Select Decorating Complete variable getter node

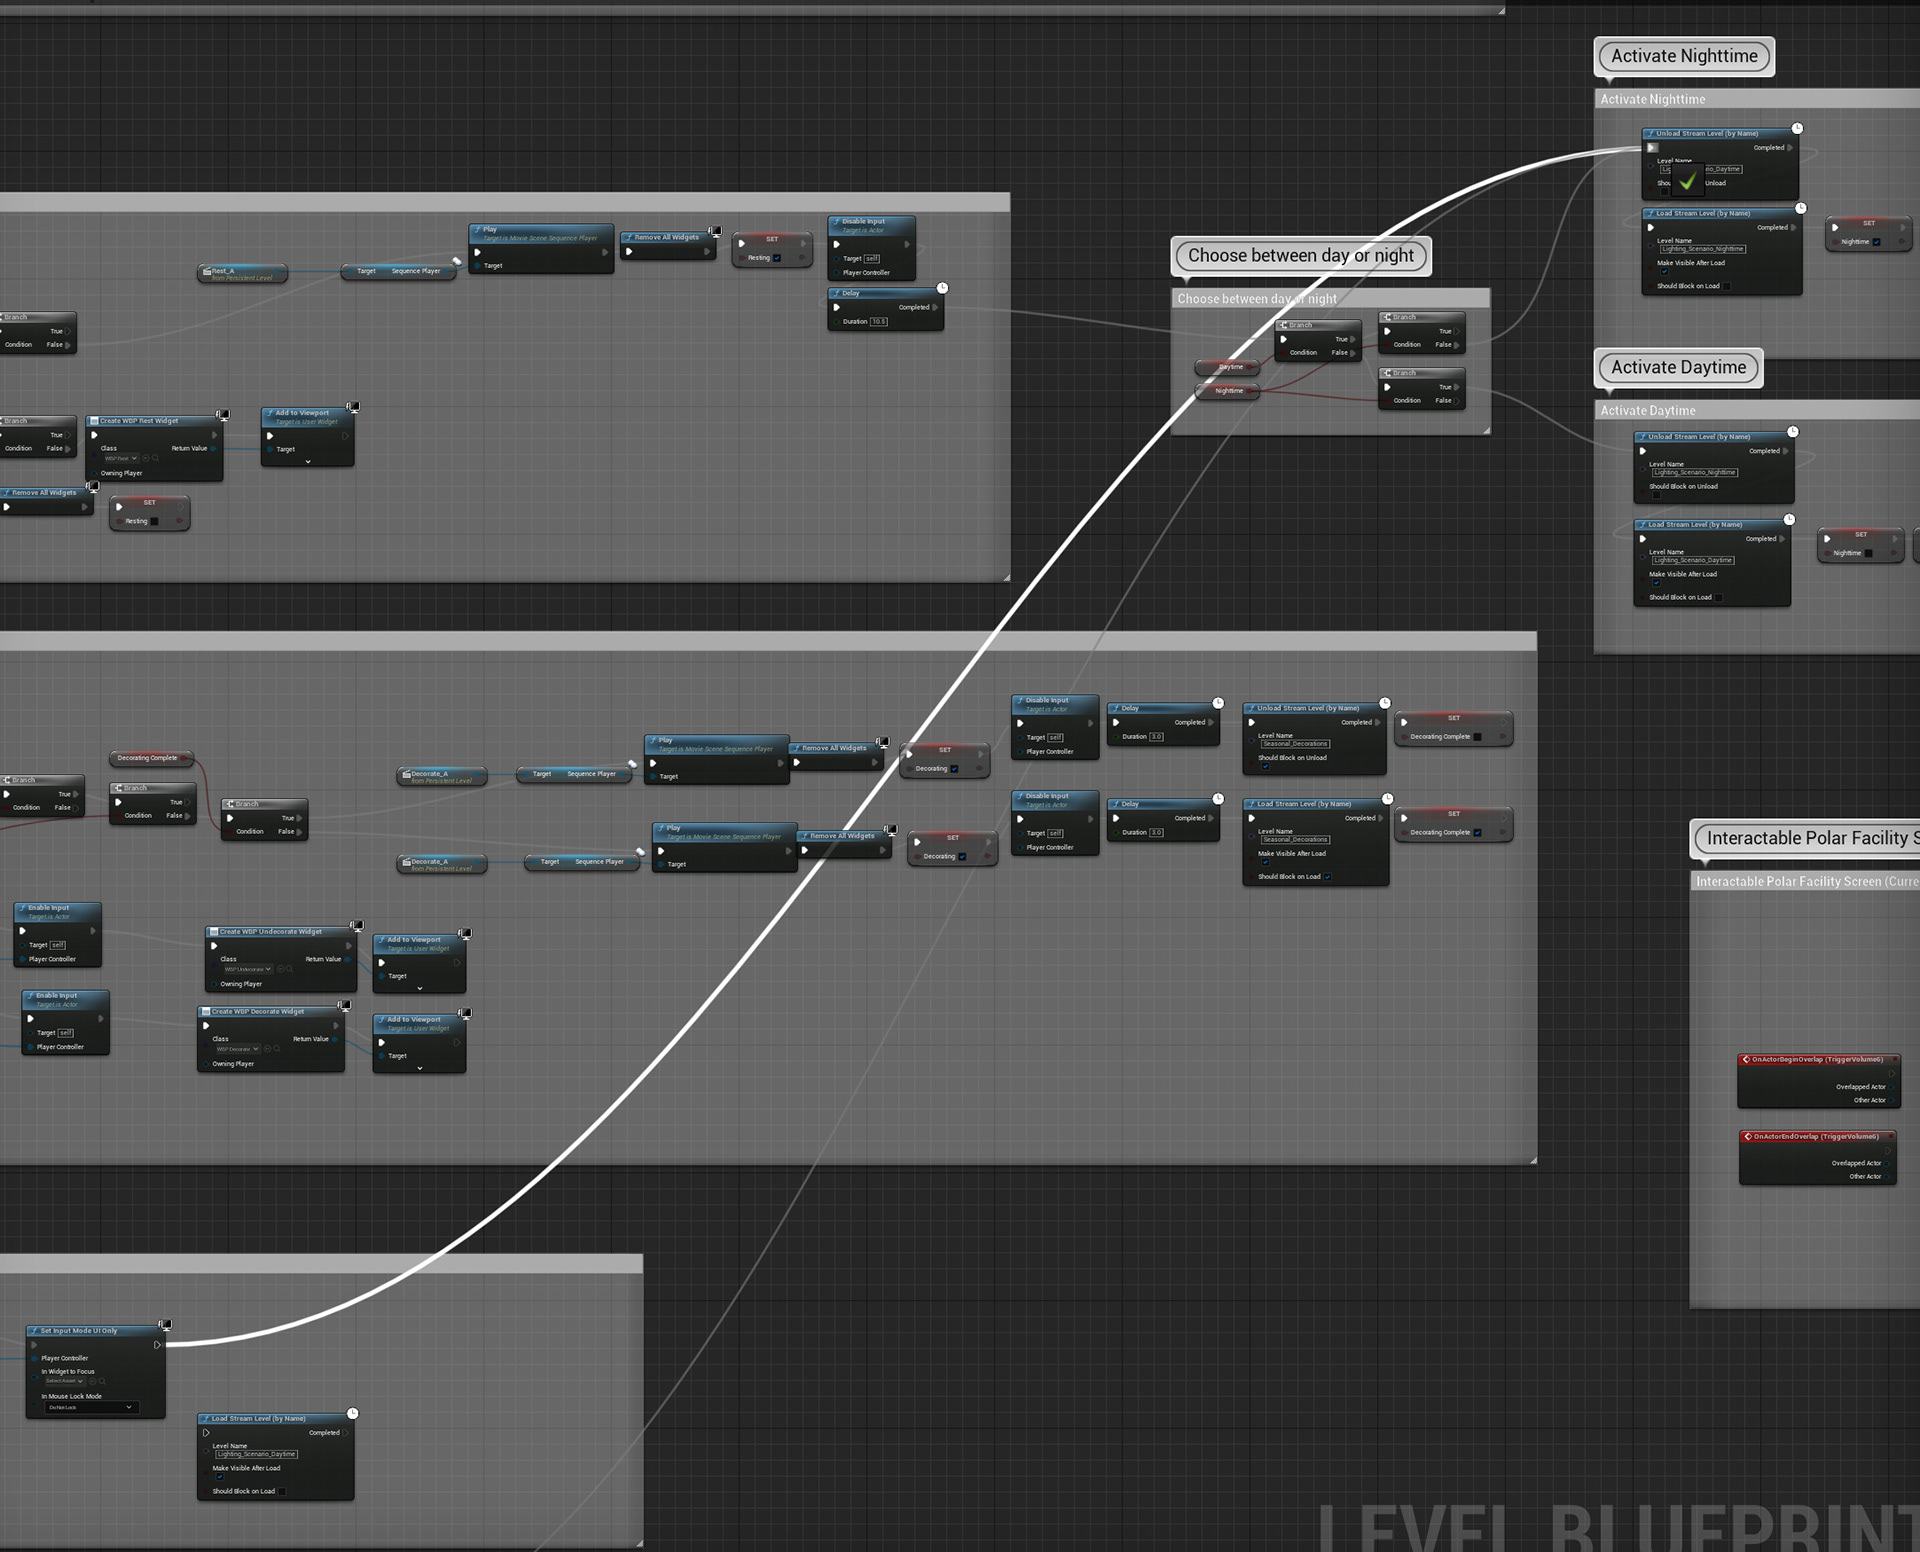151,758
